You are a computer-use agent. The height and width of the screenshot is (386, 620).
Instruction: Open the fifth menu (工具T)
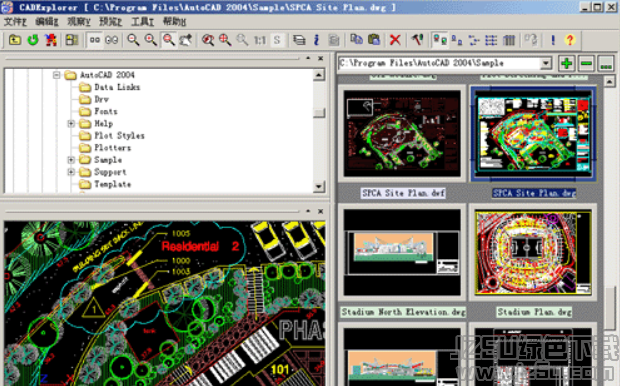[142, 21]
